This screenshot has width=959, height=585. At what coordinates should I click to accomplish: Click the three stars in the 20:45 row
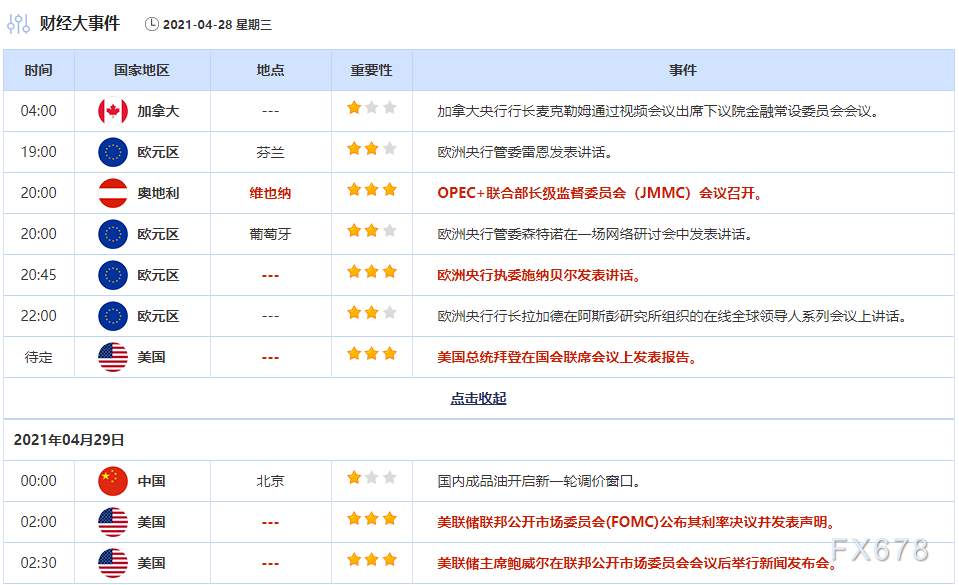click(x=372, y=272)
